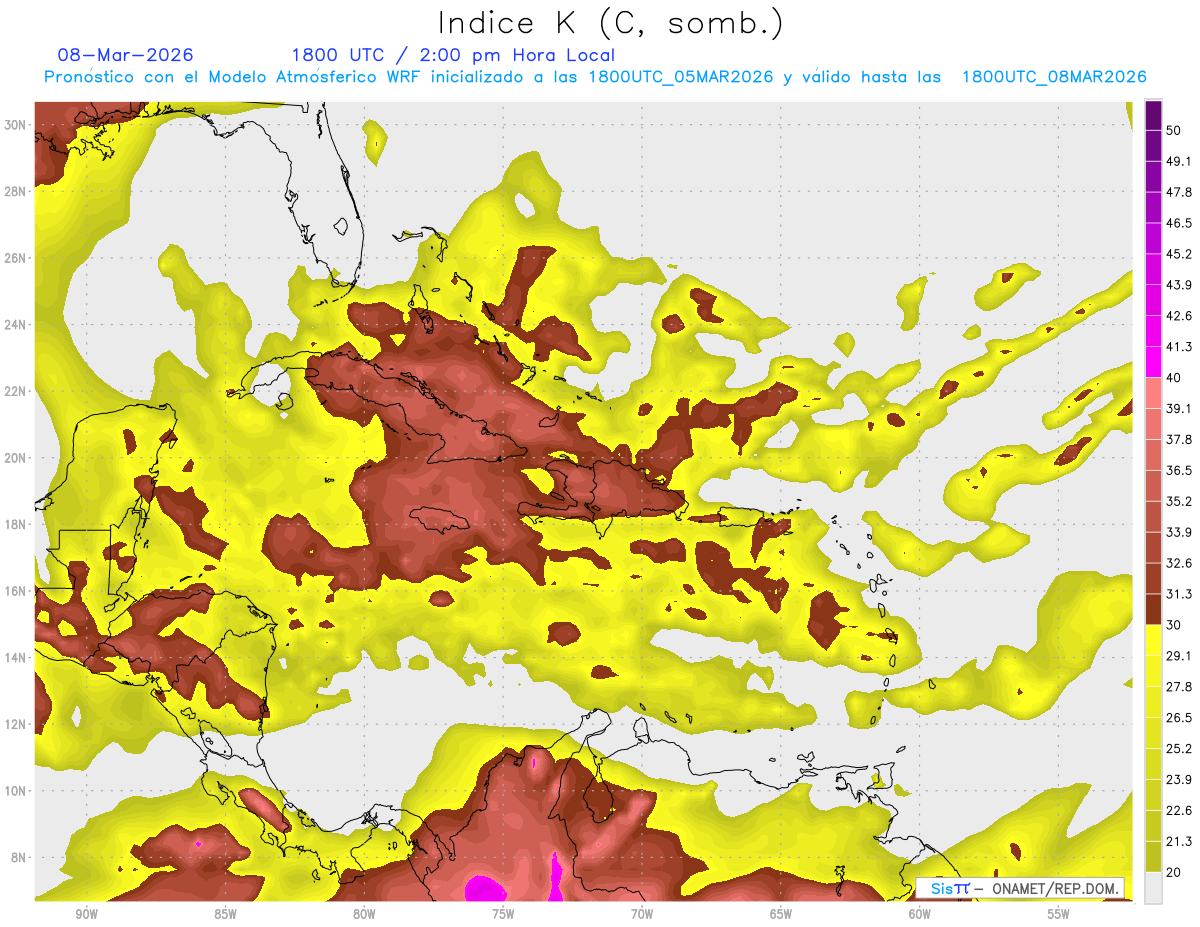This screenshot has width=1200, height=927.
Task: Click legend value "46.5"
Action: pyautogui.click(x=1179, y=223)
